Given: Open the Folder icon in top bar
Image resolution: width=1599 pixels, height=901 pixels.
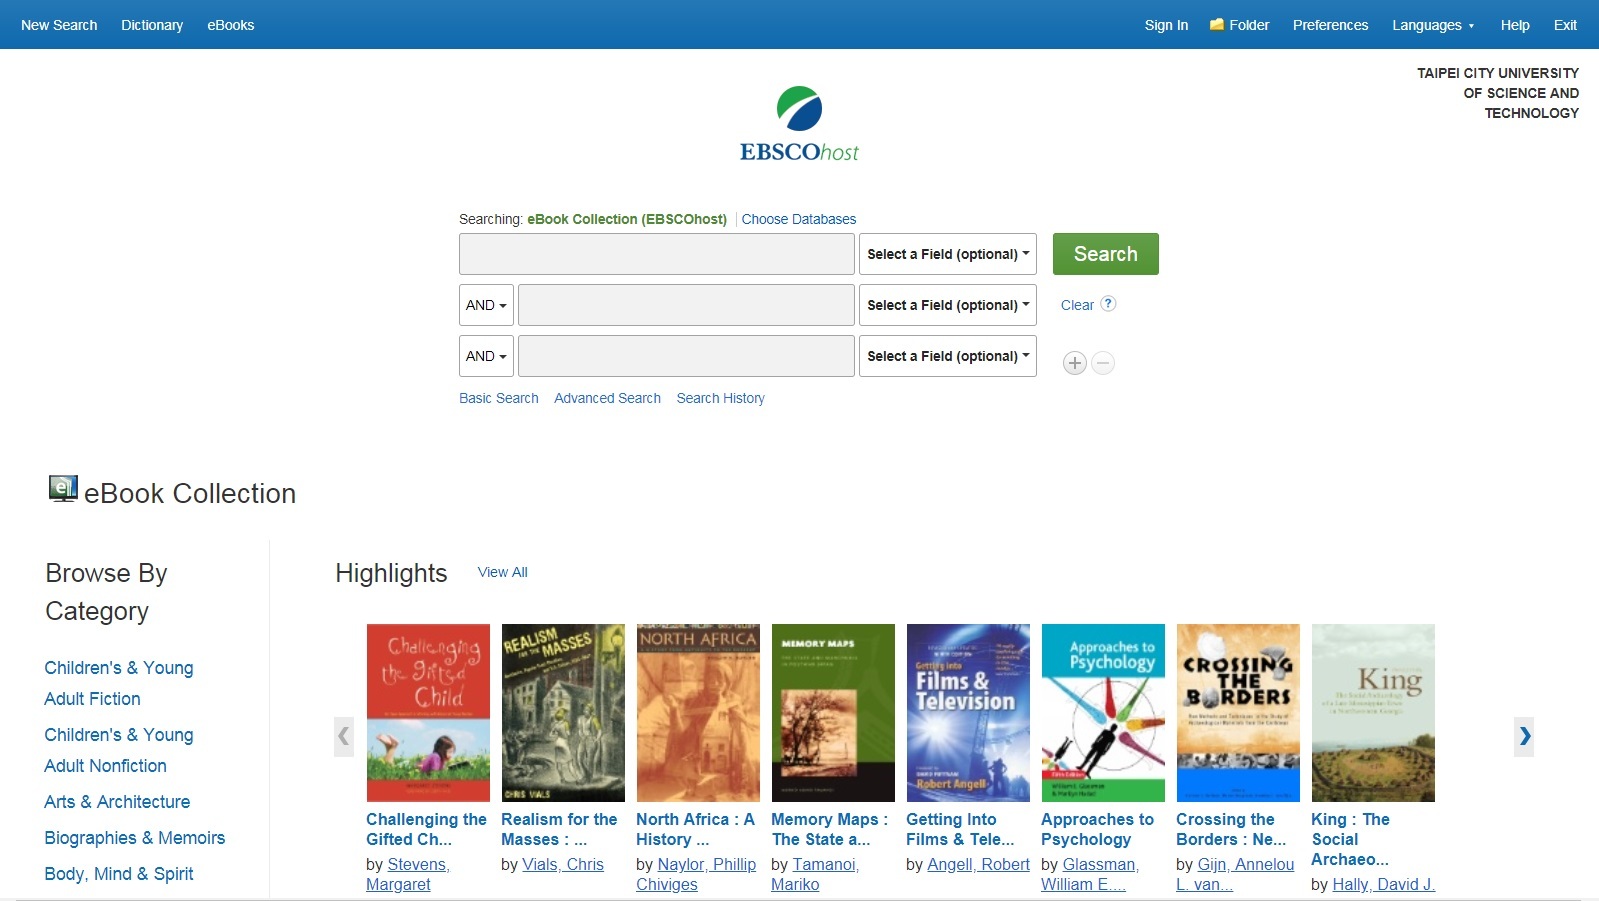Looking at the screenshot, I should (x=1217, y=25).
